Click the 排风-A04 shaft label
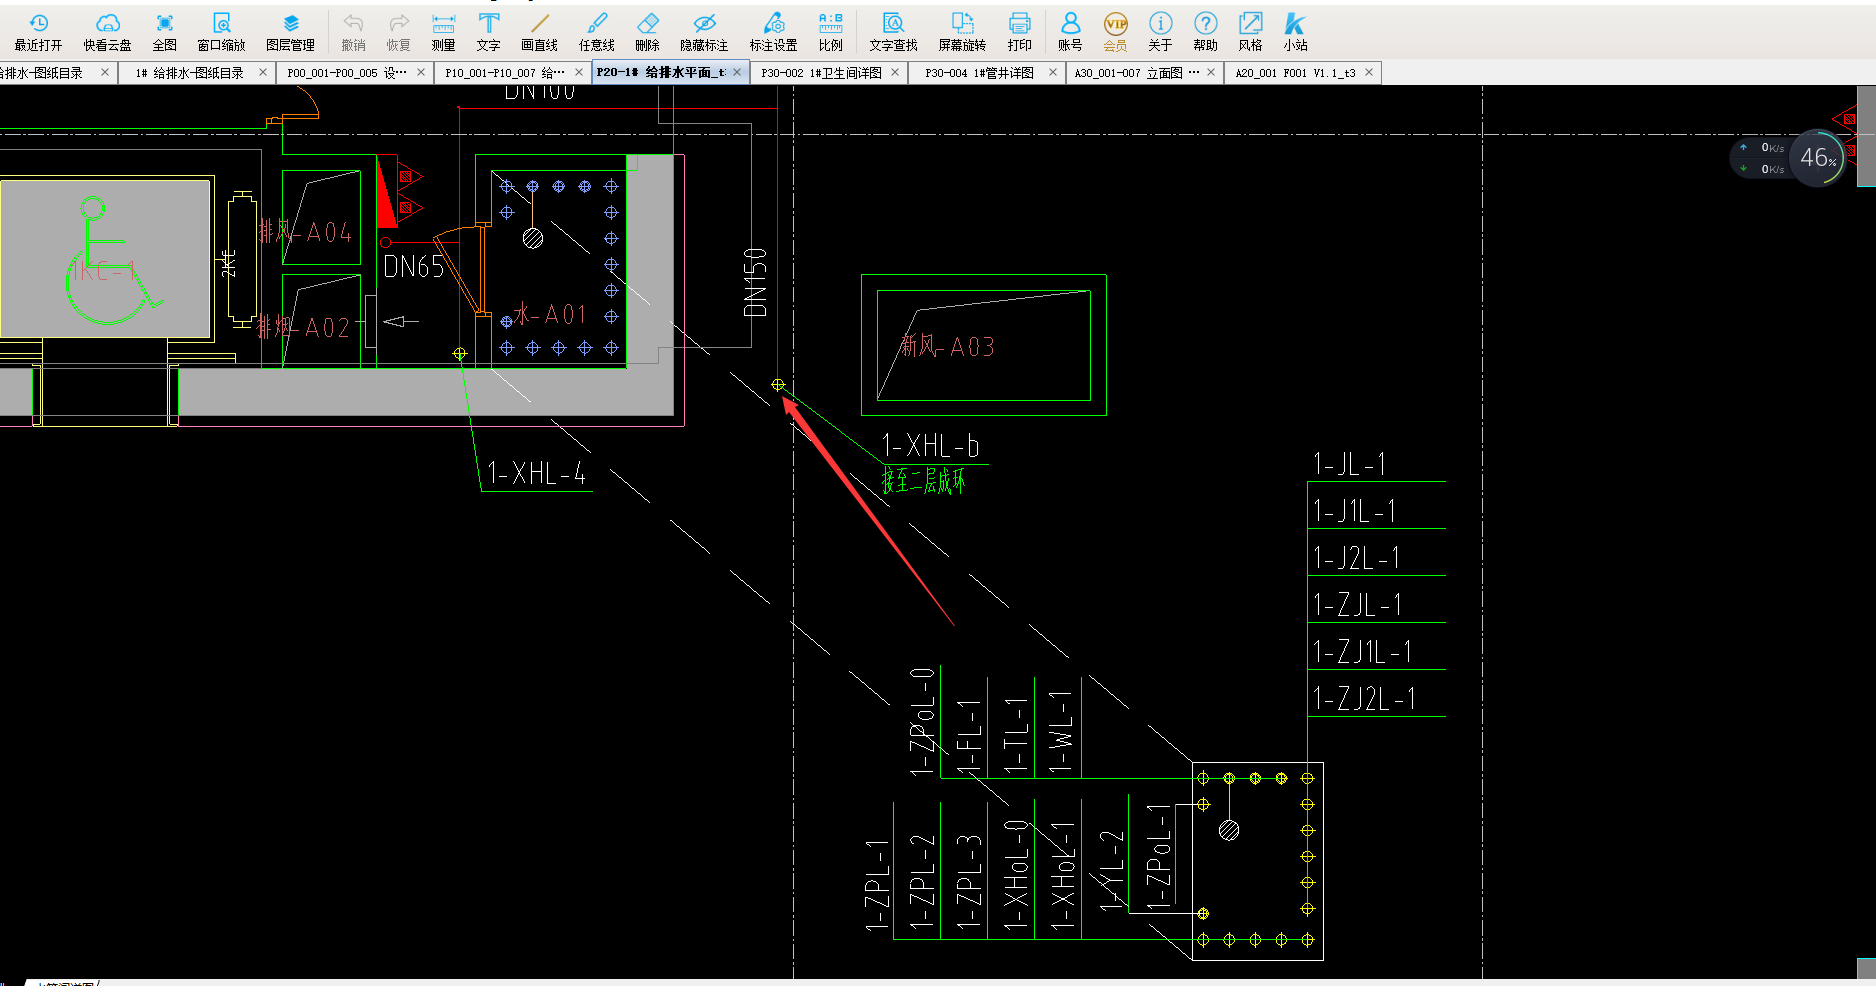This screenshot has width=1876, height=986. (x=305, y=232)
